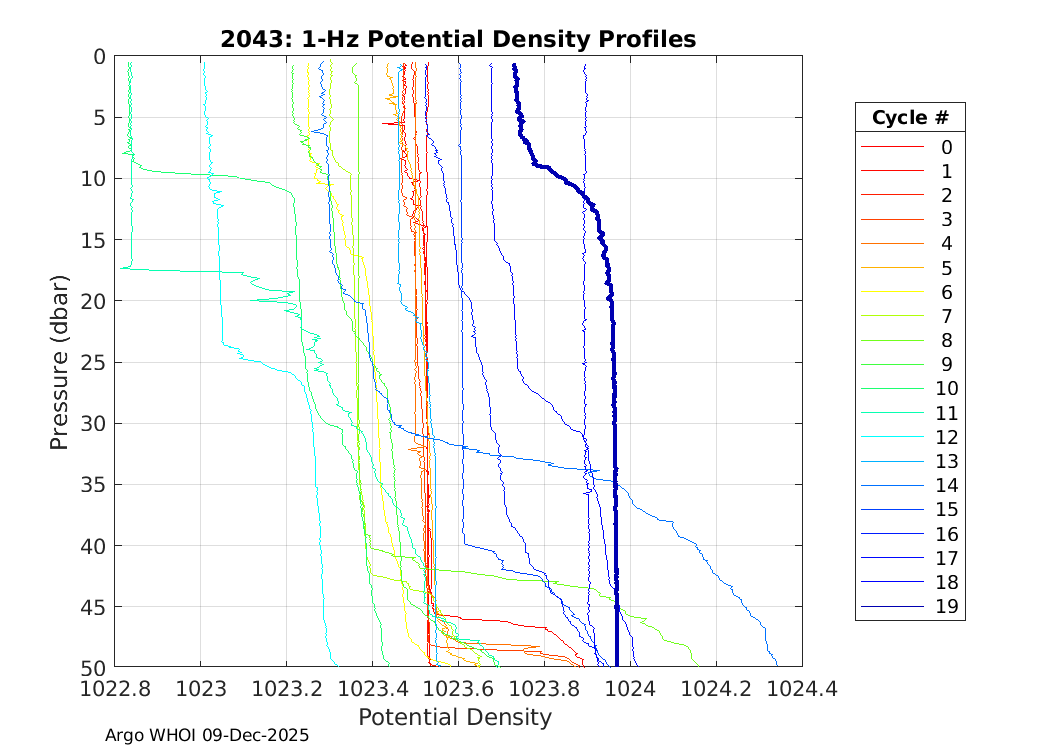
Task: Click the 1024.4 x-axis tick label
Action: [801, 688]
